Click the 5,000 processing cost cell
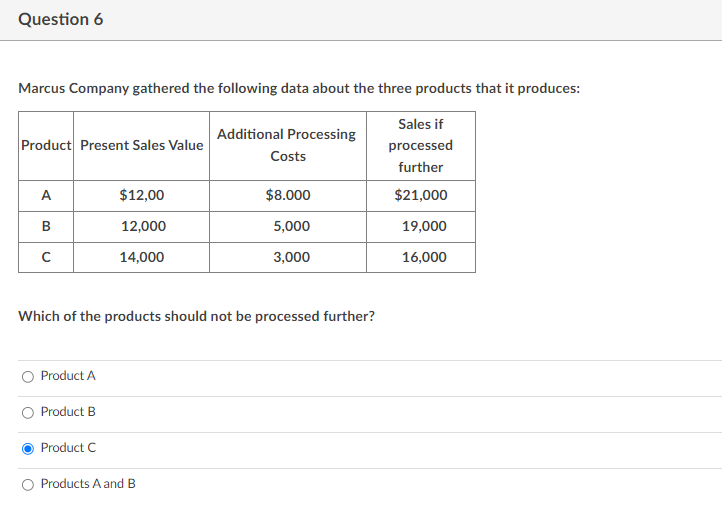The height and width of the screenshot is (511, 722). coord(291,226)
